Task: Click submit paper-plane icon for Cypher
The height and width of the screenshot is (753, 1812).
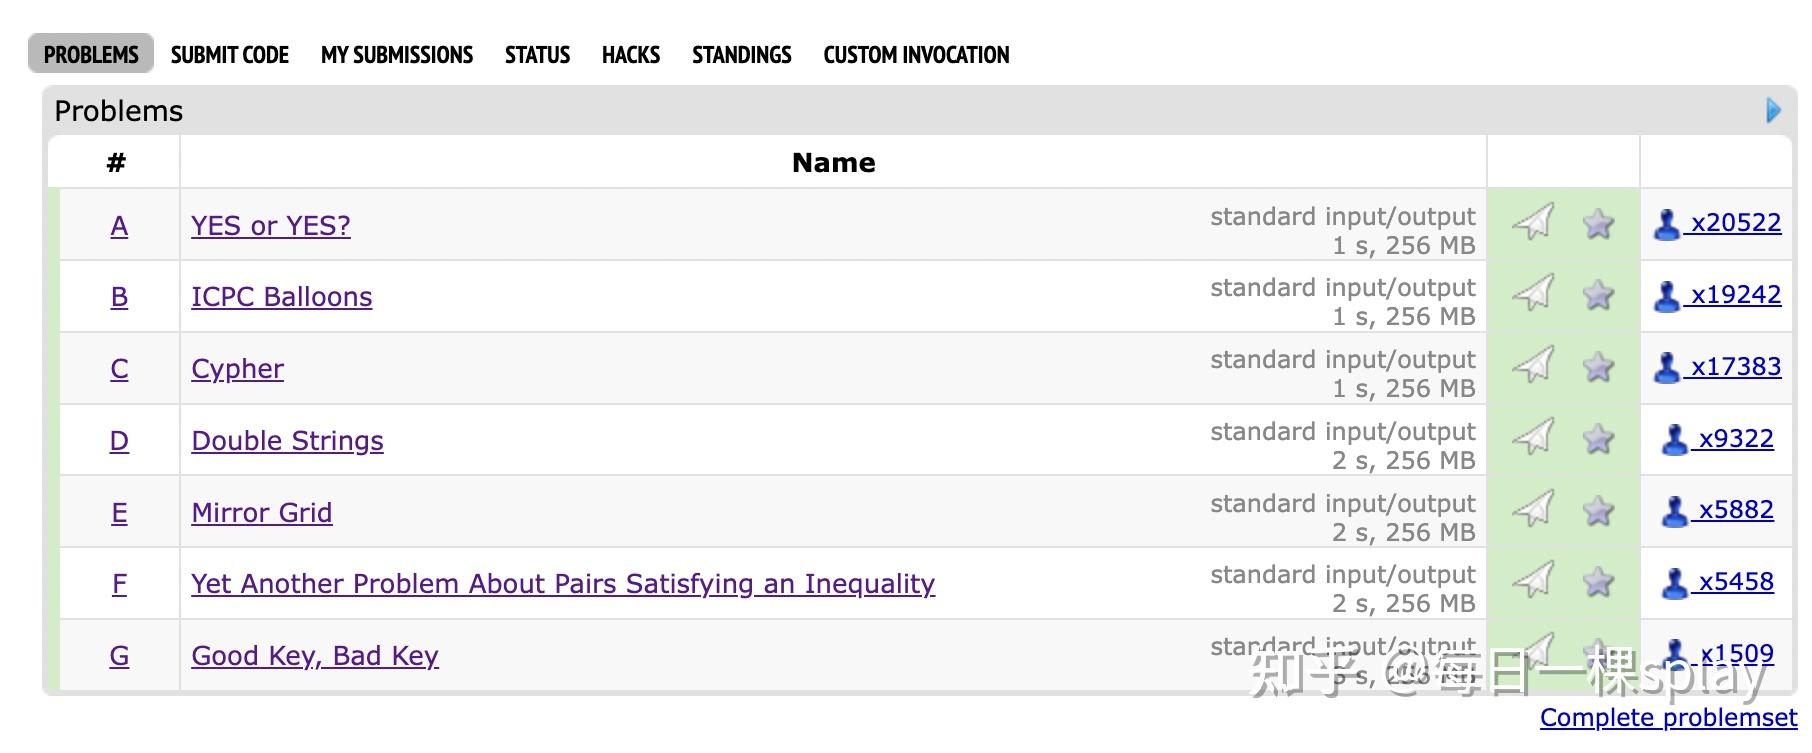Action: coord(1532,366)
